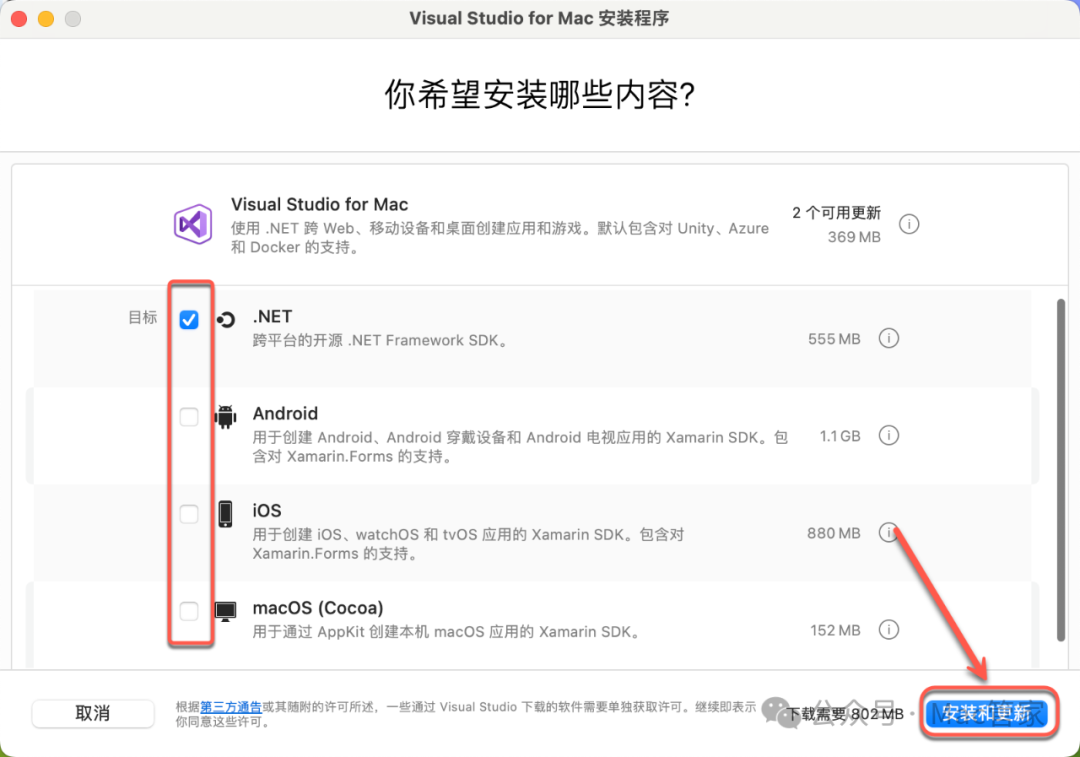
Task: Show info for the Android 1.1 GB component
Action: (889, 435)
